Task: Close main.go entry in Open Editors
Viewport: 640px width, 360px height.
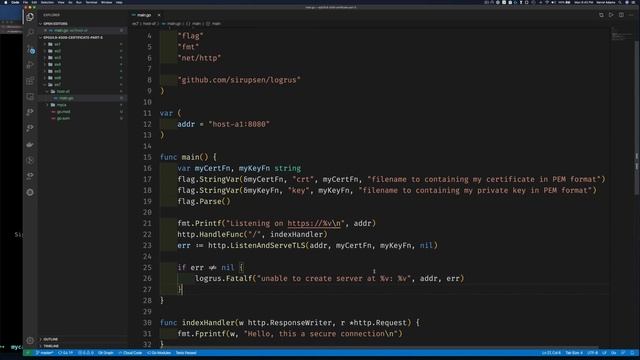Action: [x=45, y=31]
